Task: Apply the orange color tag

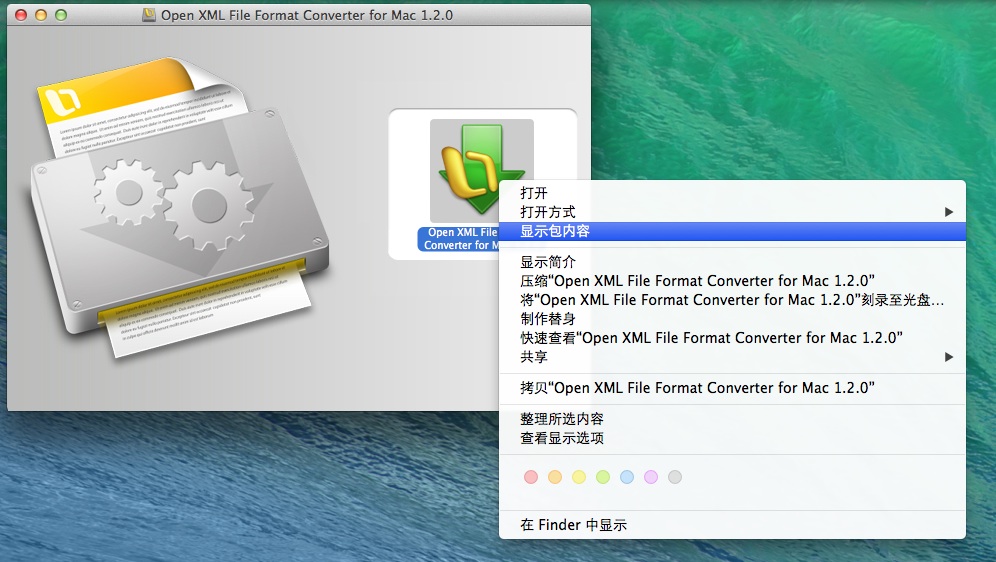Action: click(555, 477)
